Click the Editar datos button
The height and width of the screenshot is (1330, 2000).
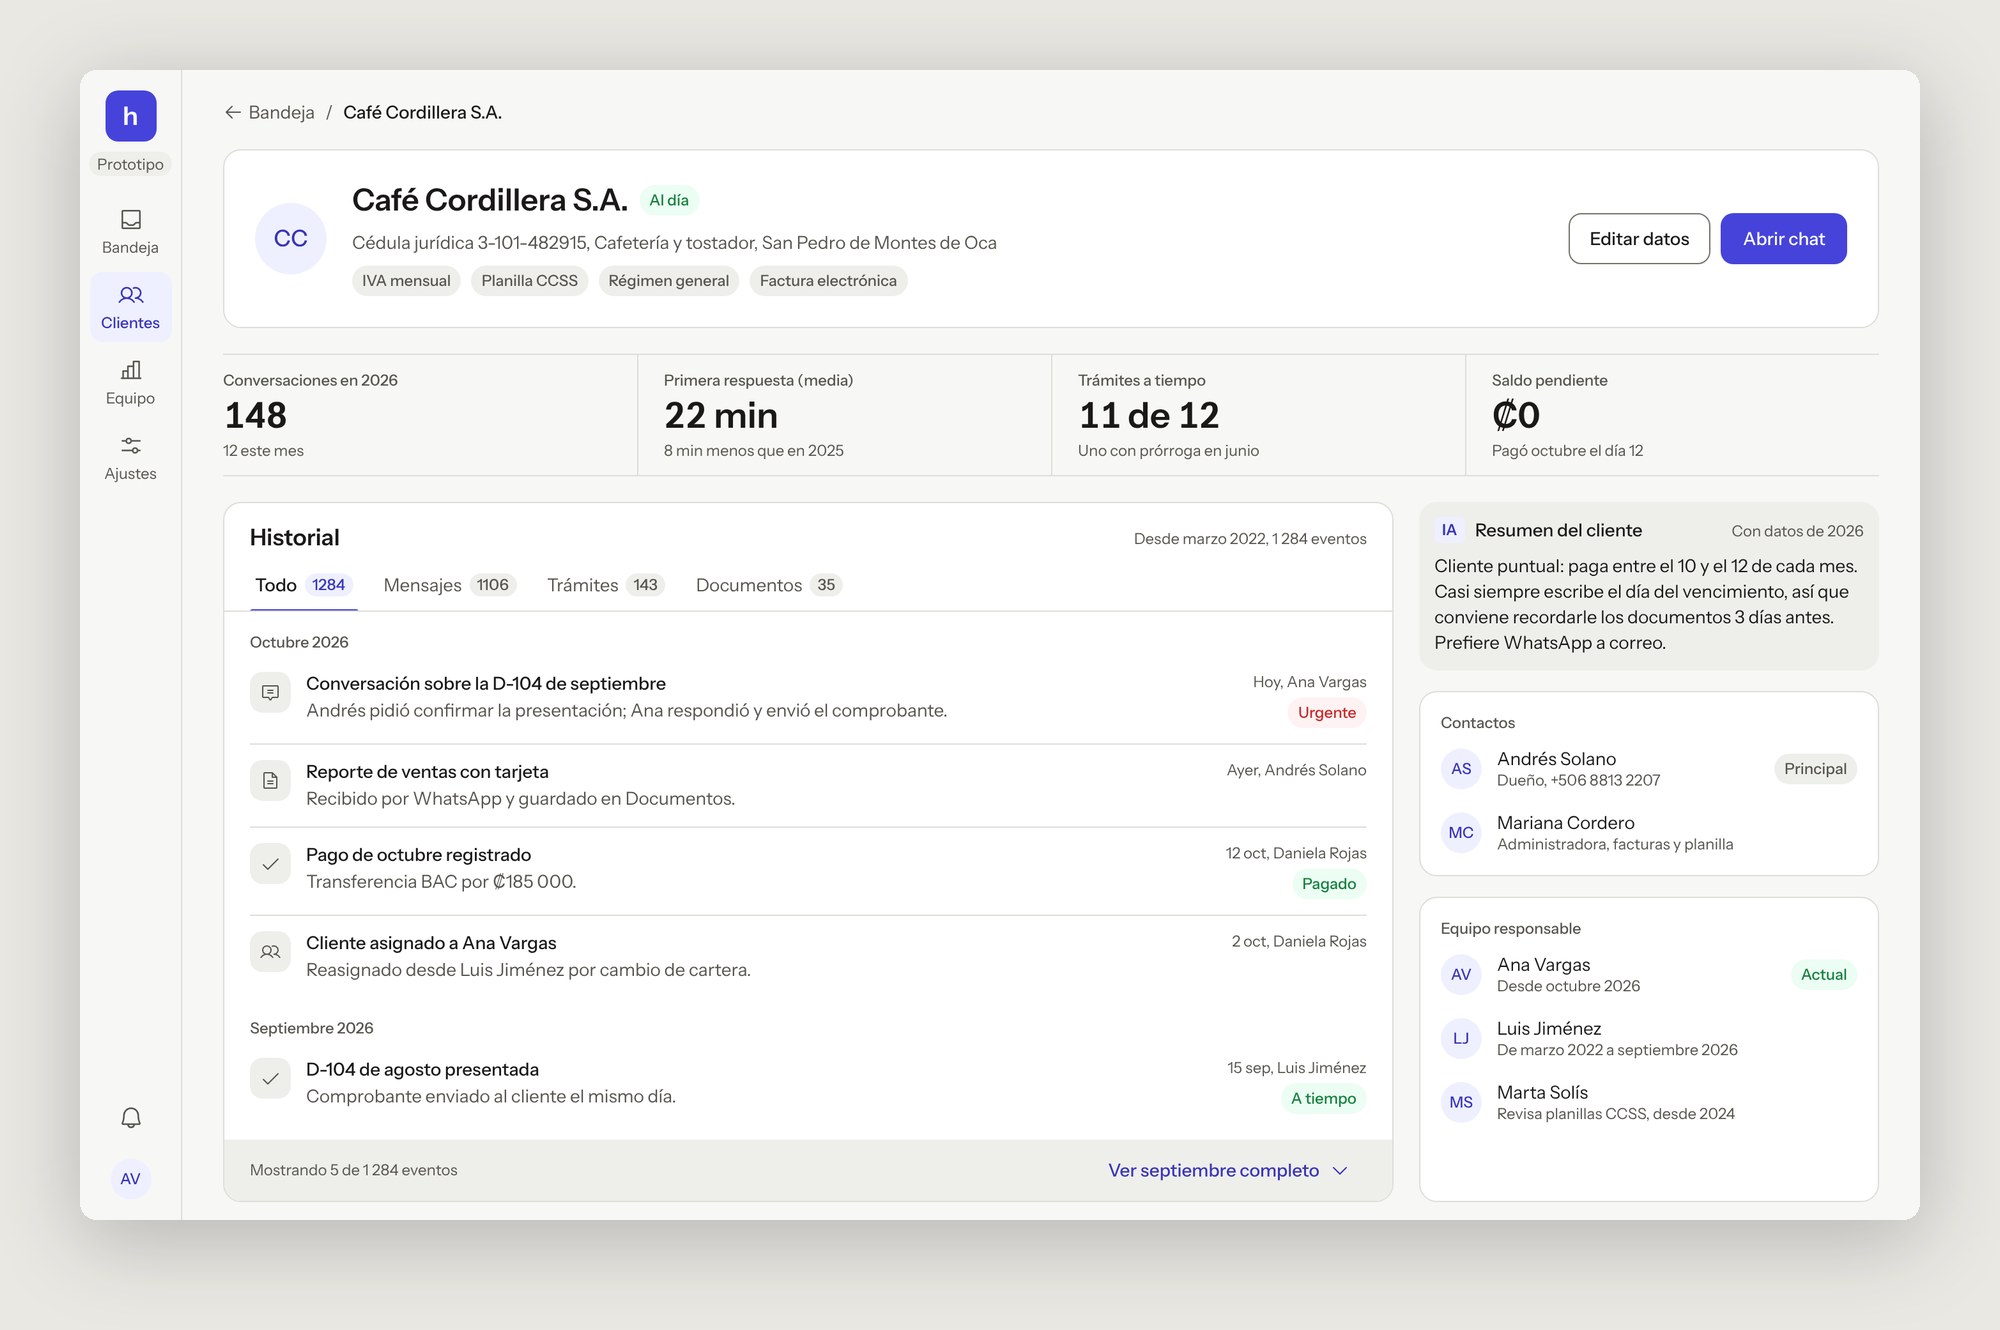(1639, 238)
